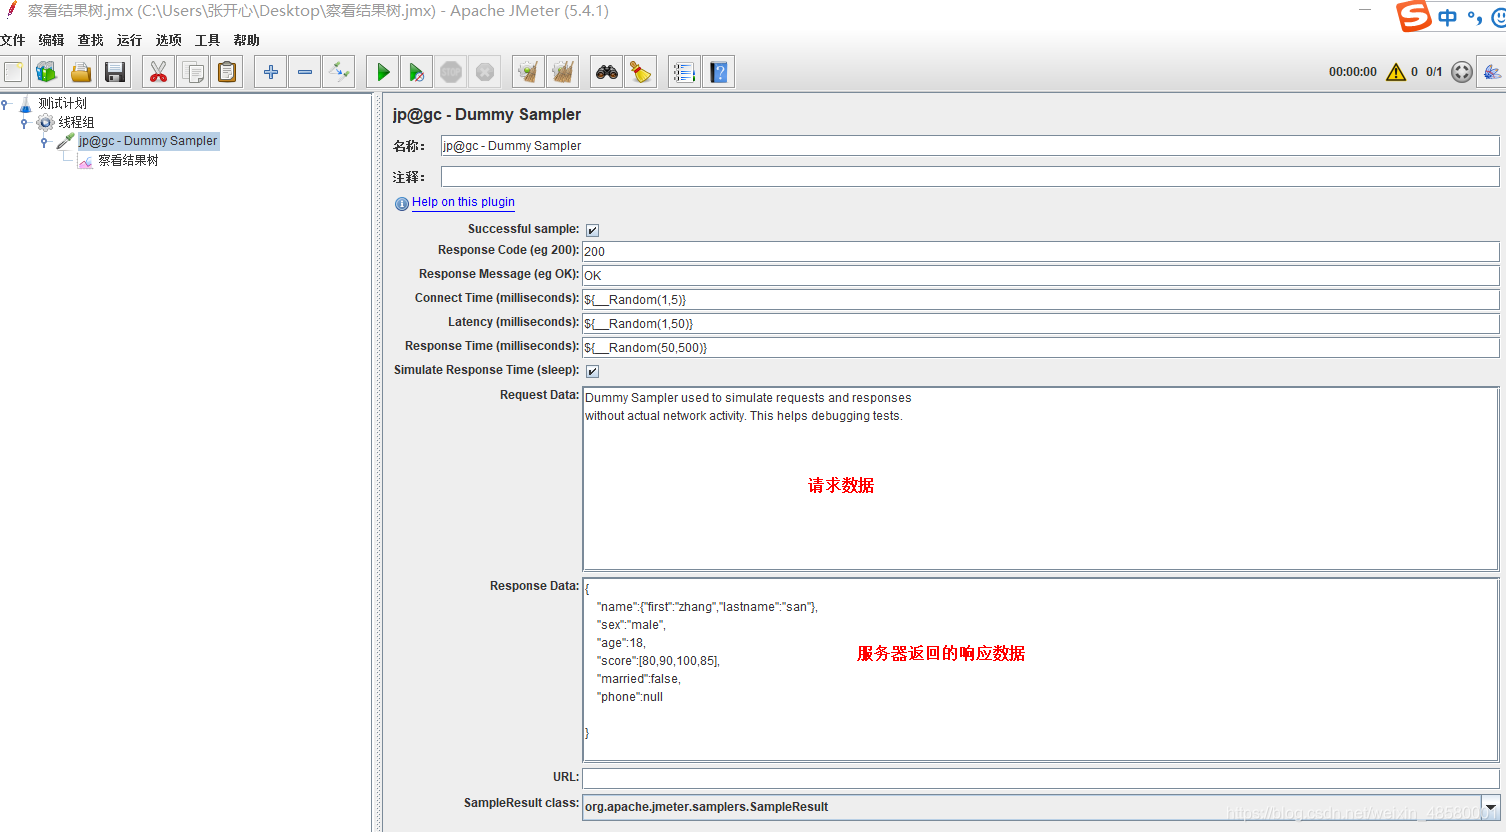This screenshot has height=832, width=1506.
Task: Open Search with the binoculars icon
Action: pos(606,72)
